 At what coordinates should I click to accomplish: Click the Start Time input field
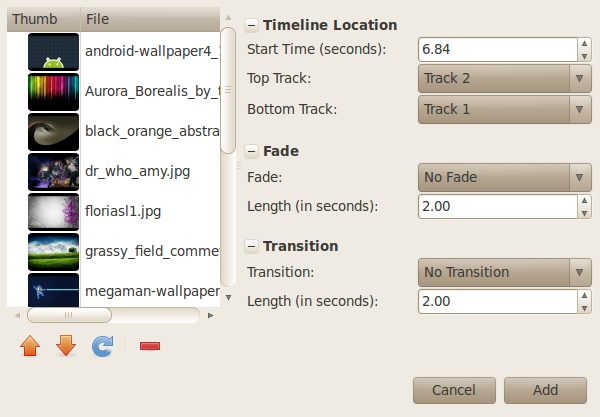(x=497, y=49)
